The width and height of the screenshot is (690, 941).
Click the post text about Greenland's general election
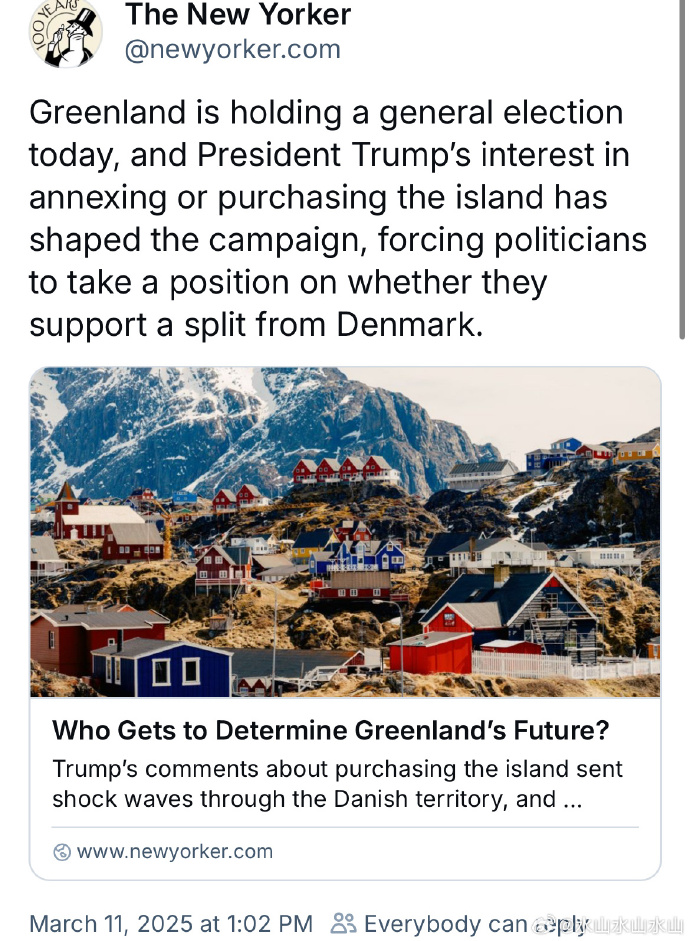point(338,218)
